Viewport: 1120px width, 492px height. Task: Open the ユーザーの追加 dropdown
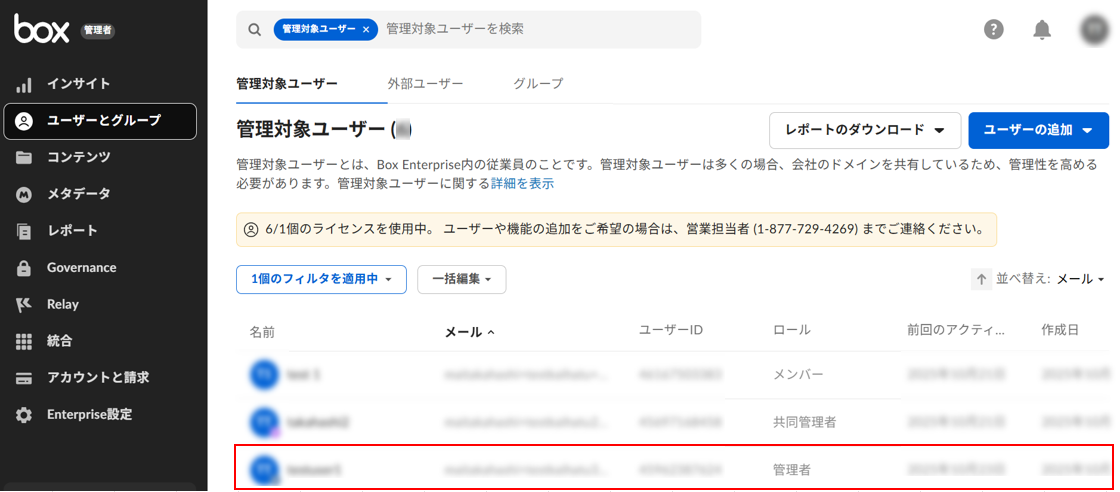(1038, 130)
